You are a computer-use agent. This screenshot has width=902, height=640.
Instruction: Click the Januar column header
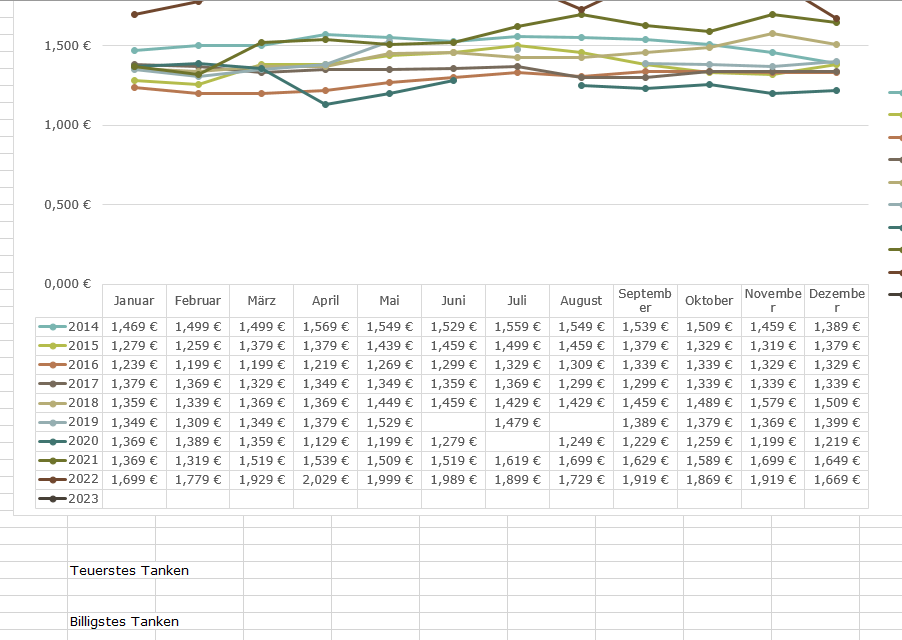(134, 301)
